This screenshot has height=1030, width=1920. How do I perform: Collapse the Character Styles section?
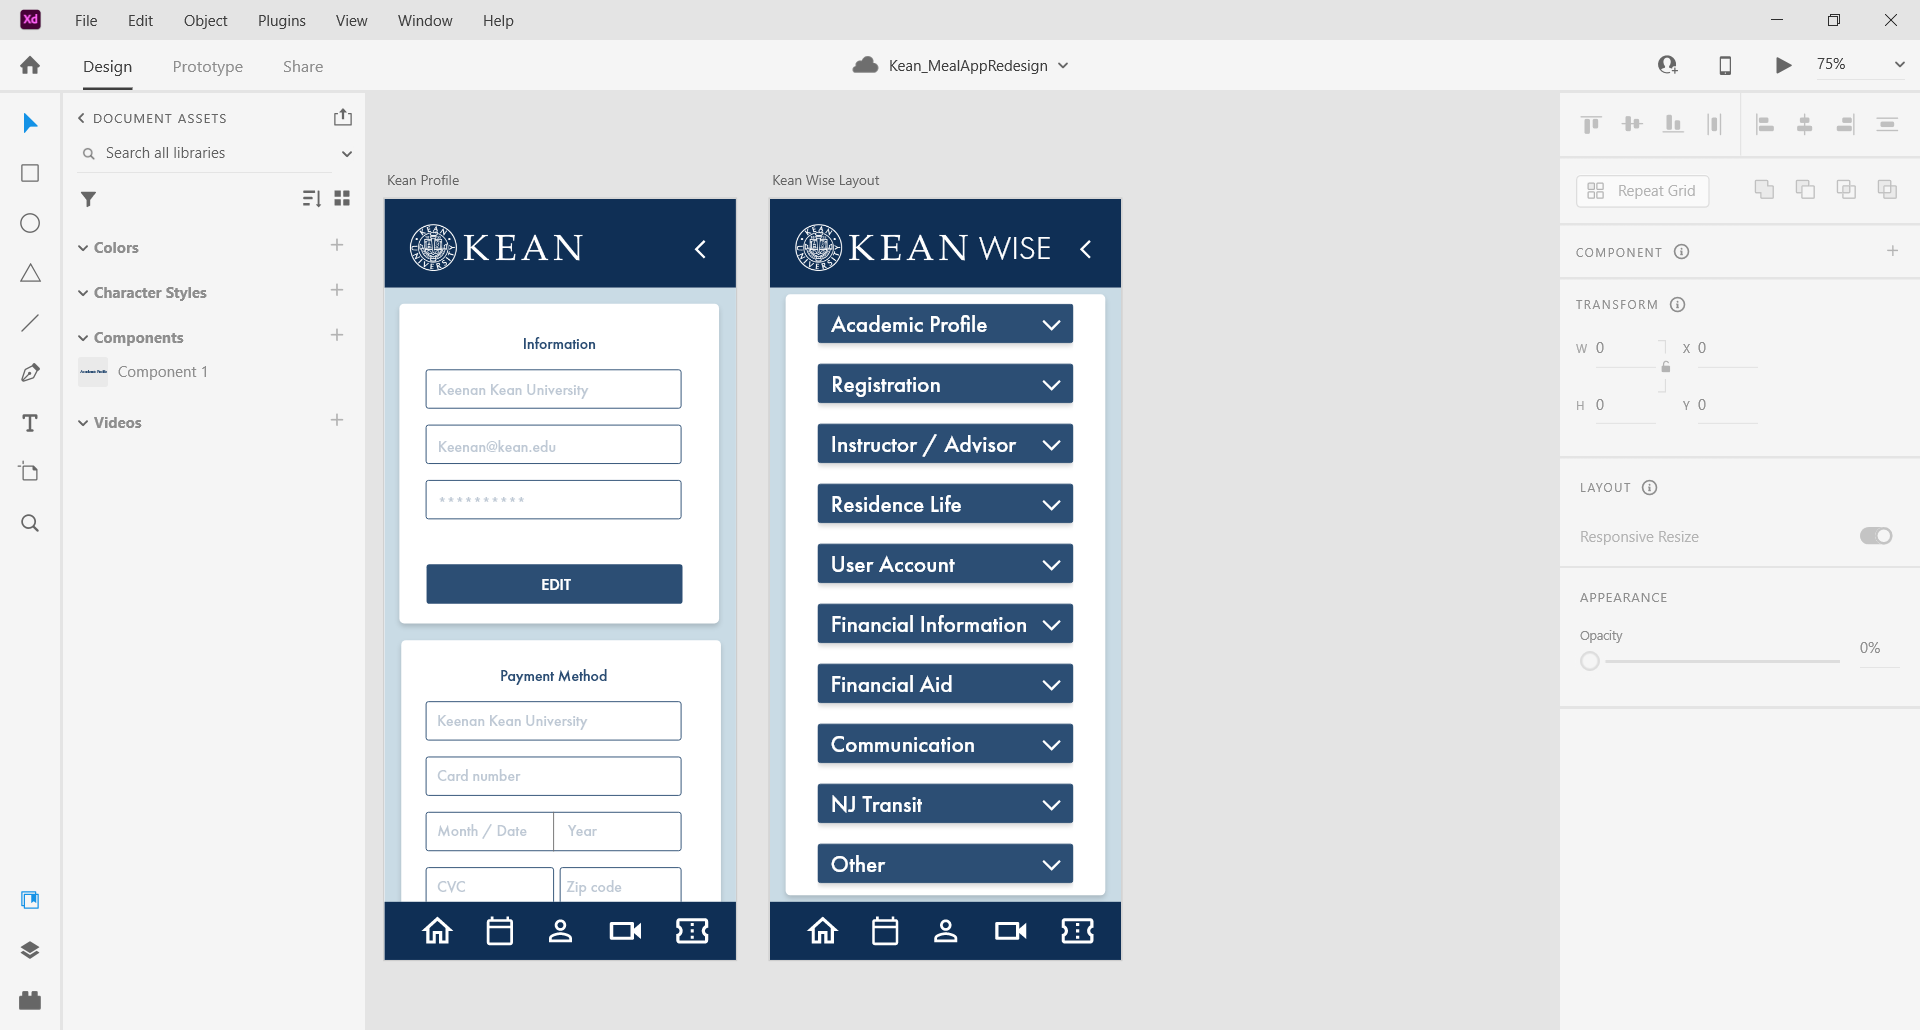pos(83,293)
